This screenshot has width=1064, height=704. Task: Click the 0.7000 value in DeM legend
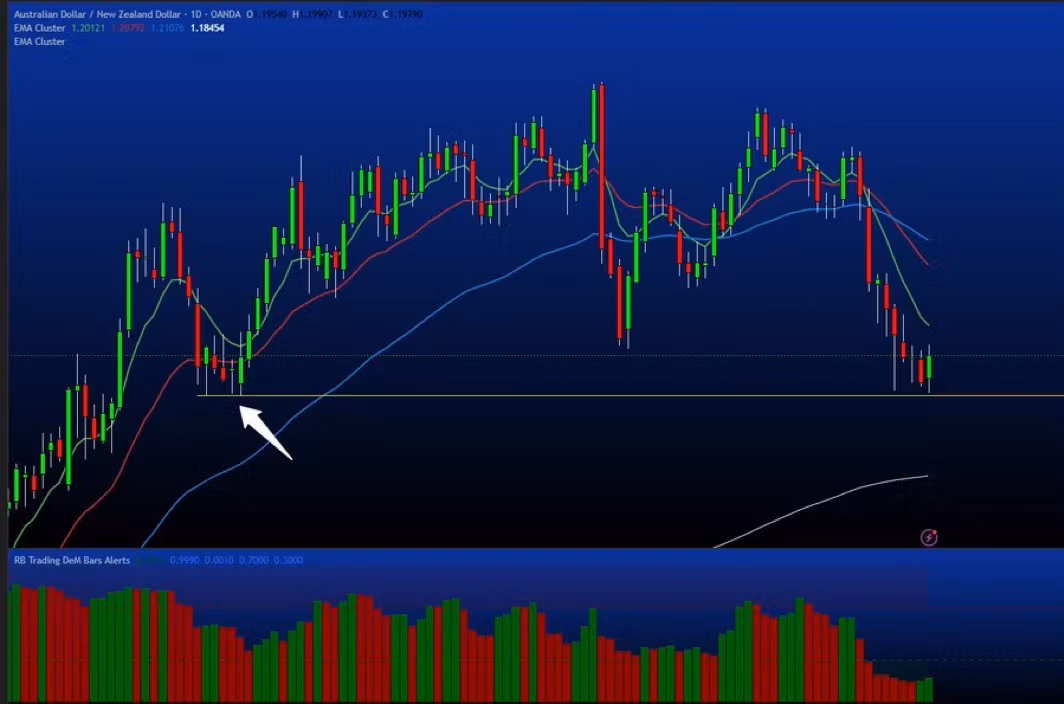(x=253, y=560)
